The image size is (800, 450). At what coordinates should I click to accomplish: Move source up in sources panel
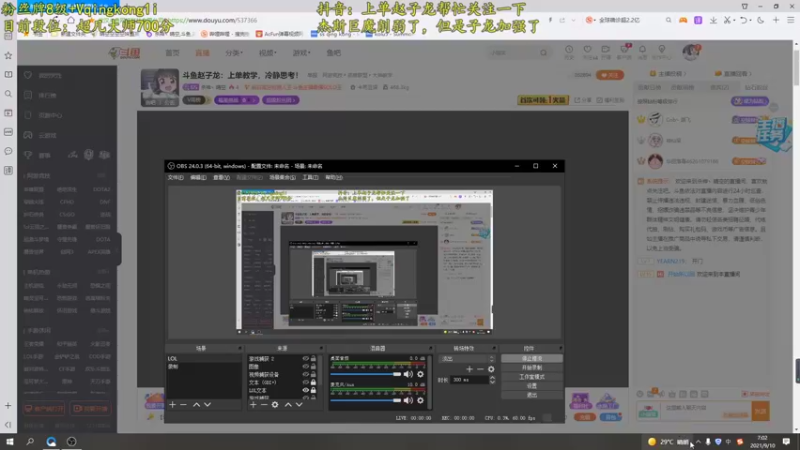click(288, 405)
